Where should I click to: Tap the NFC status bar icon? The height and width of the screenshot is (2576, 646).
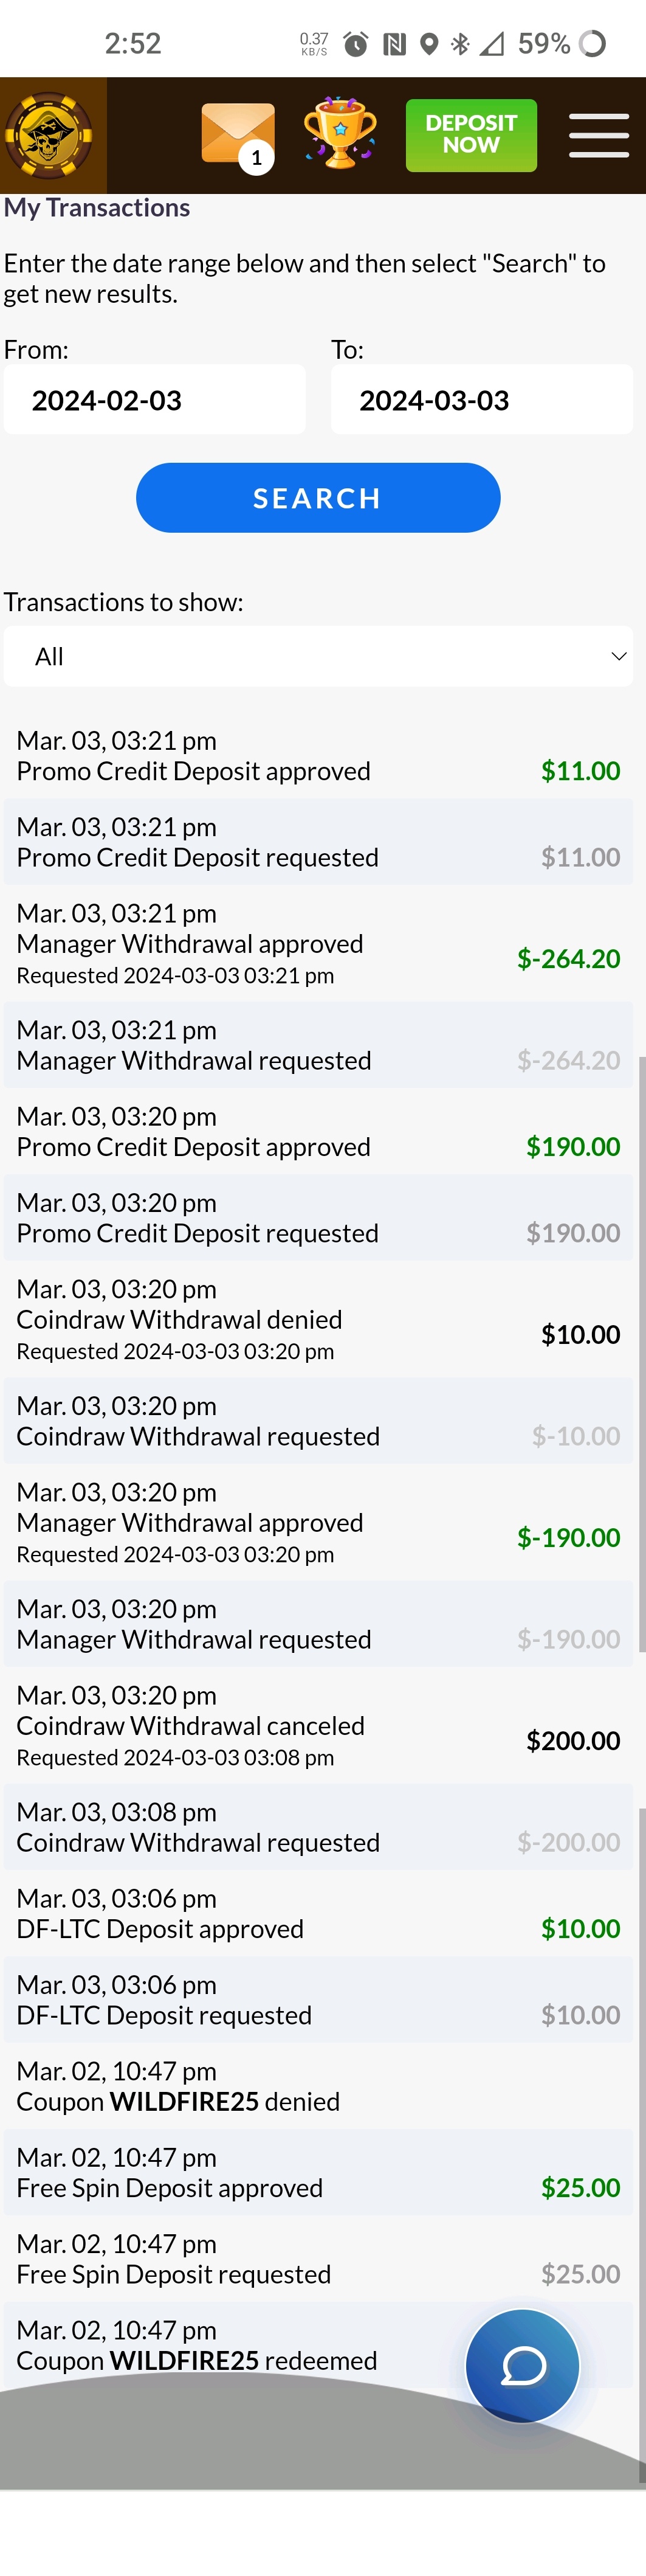394,44
